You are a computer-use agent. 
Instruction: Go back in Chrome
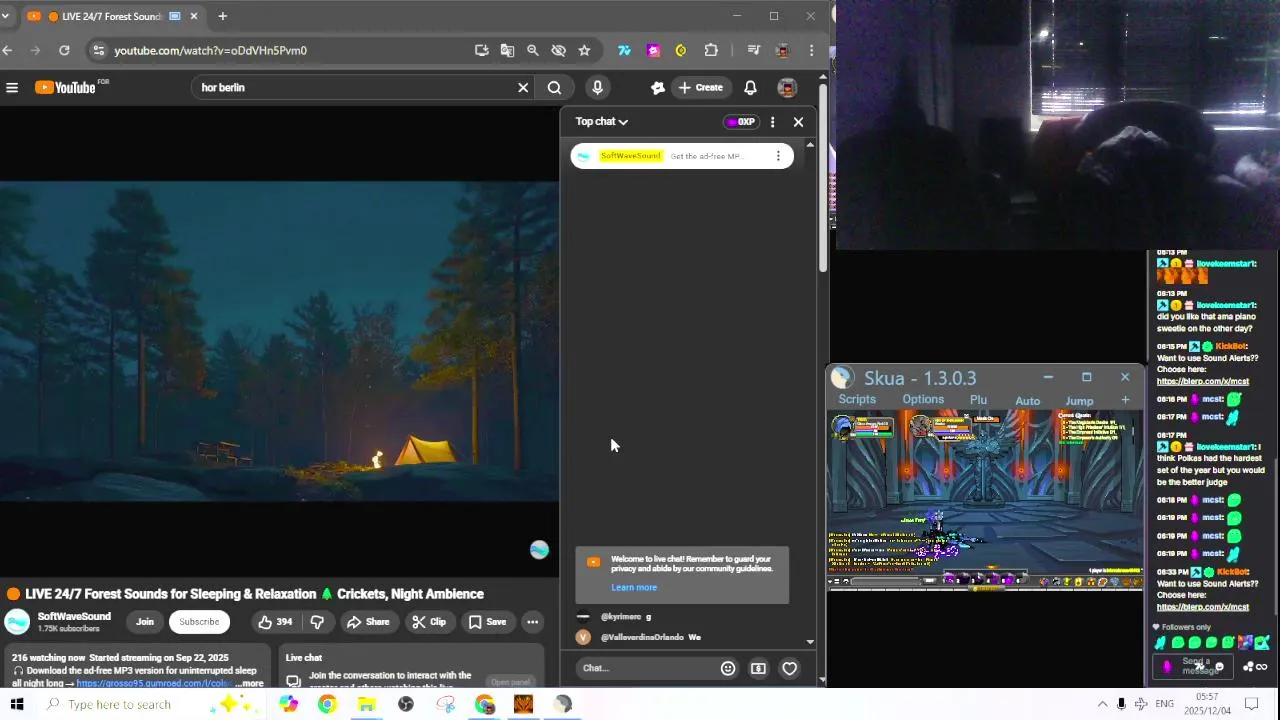pyautogui.click(x=8, y=50)
